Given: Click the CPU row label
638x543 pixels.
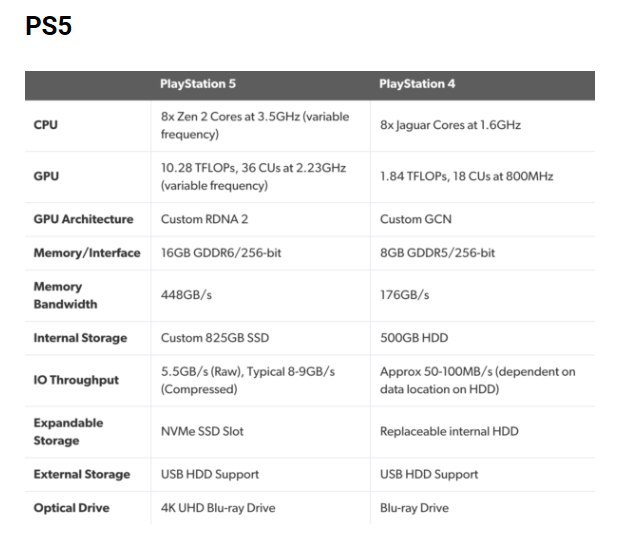Looking at the screenshot, I should pos(46,125).
